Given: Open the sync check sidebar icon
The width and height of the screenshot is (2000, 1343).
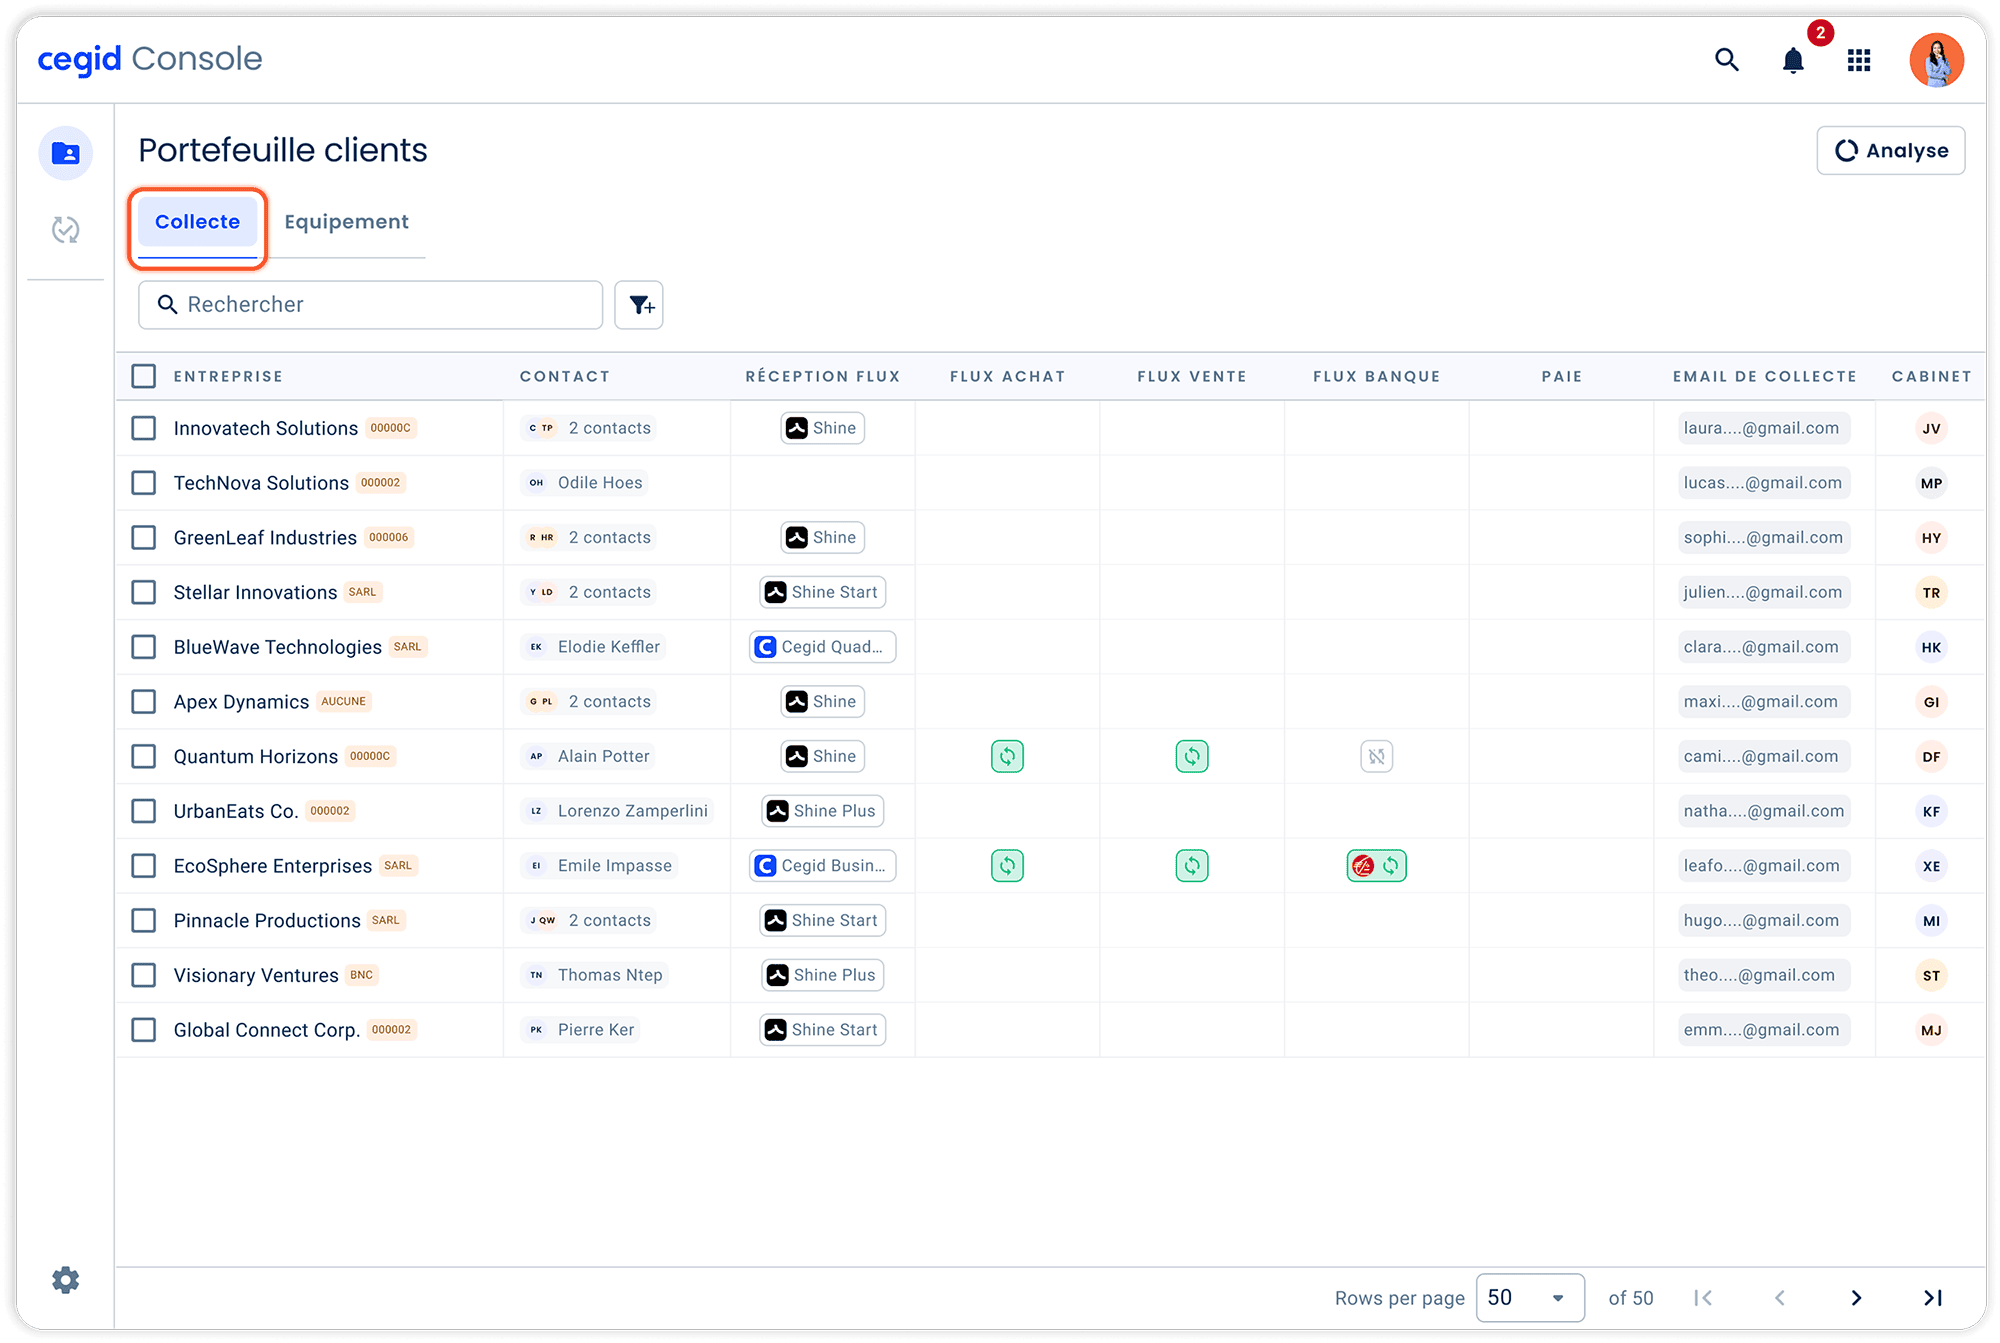Looking at the screenshot, I should [66, 230].
